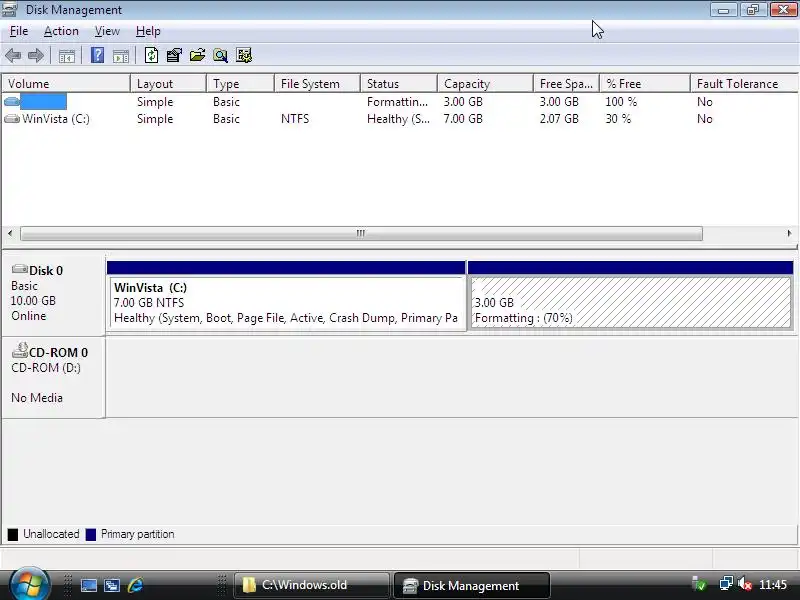The height and width of the screenshot is (600, 800).
Task: Click the CD-ROM 0 label panel
Action: pyautogui.click(x=53, y=377)
